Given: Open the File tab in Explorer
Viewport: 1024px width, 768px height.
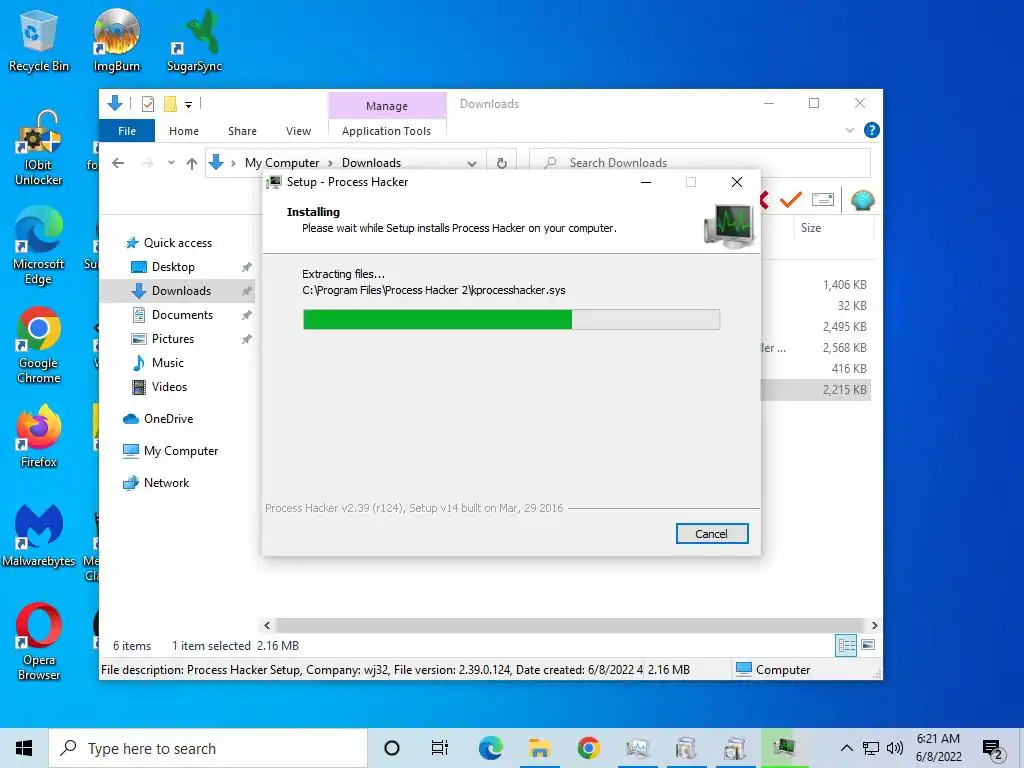Looking at the screenshot, I should click(127, 131).
